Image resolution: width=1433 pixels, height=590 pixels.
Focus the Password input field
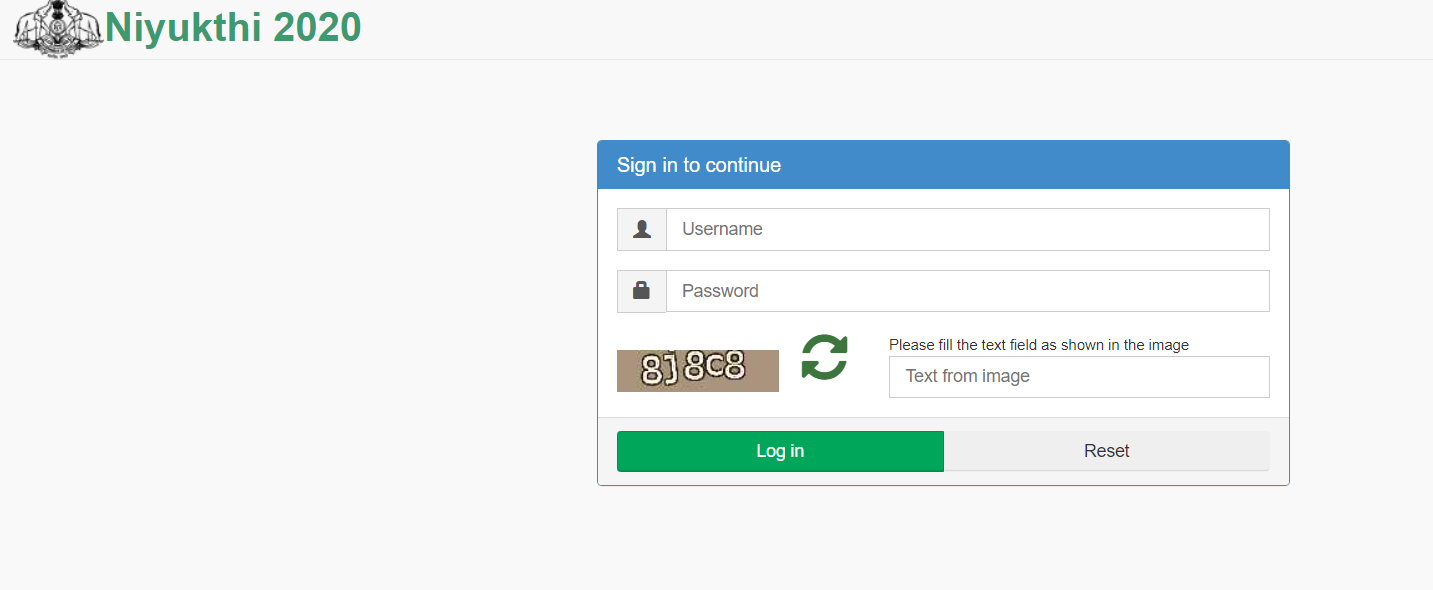tap(968, 291)
